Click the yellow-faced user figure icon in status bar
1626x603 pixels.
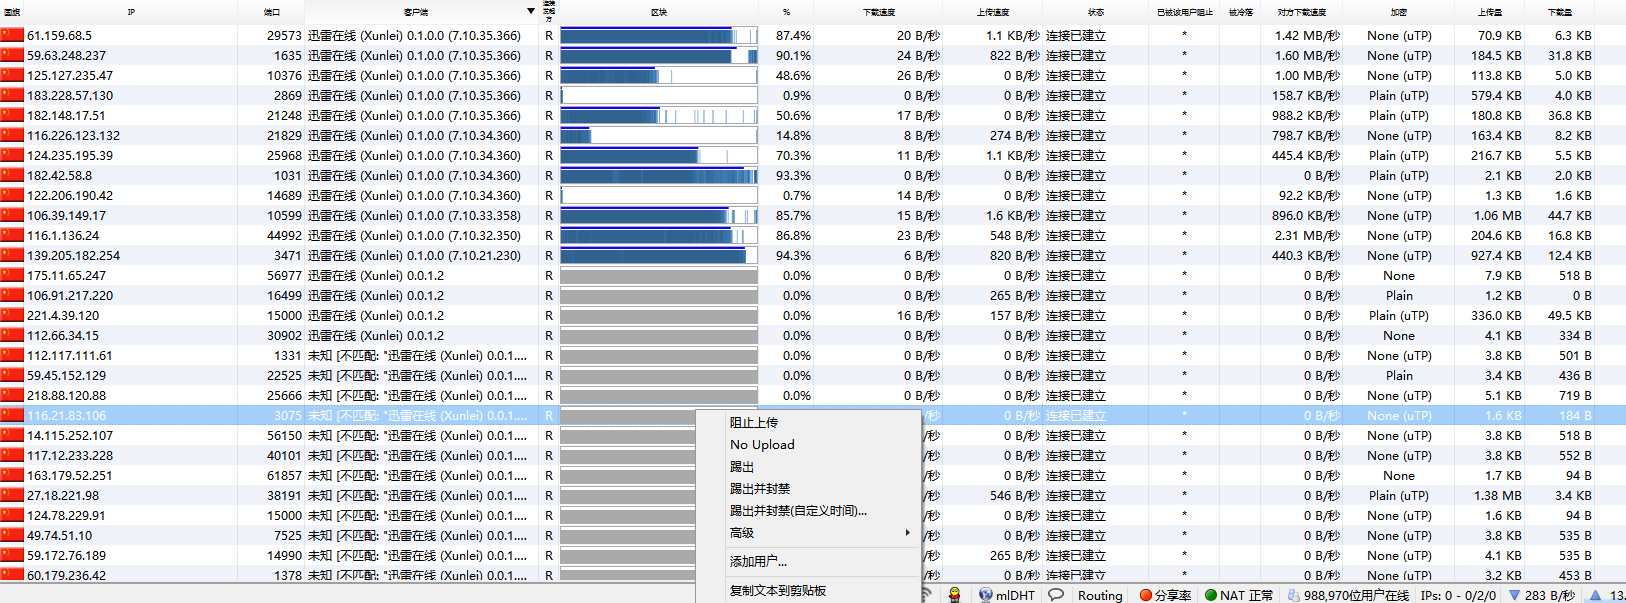coord(955,595)
